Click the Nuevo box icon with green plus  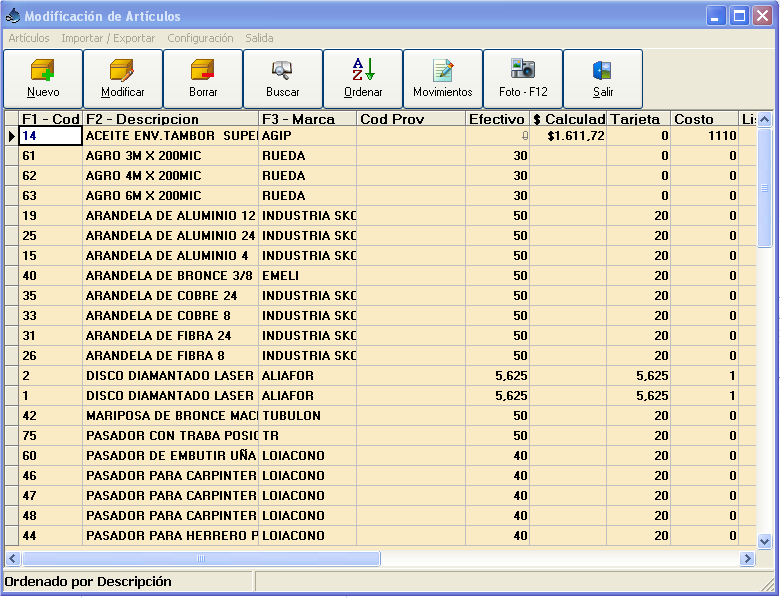42,70
